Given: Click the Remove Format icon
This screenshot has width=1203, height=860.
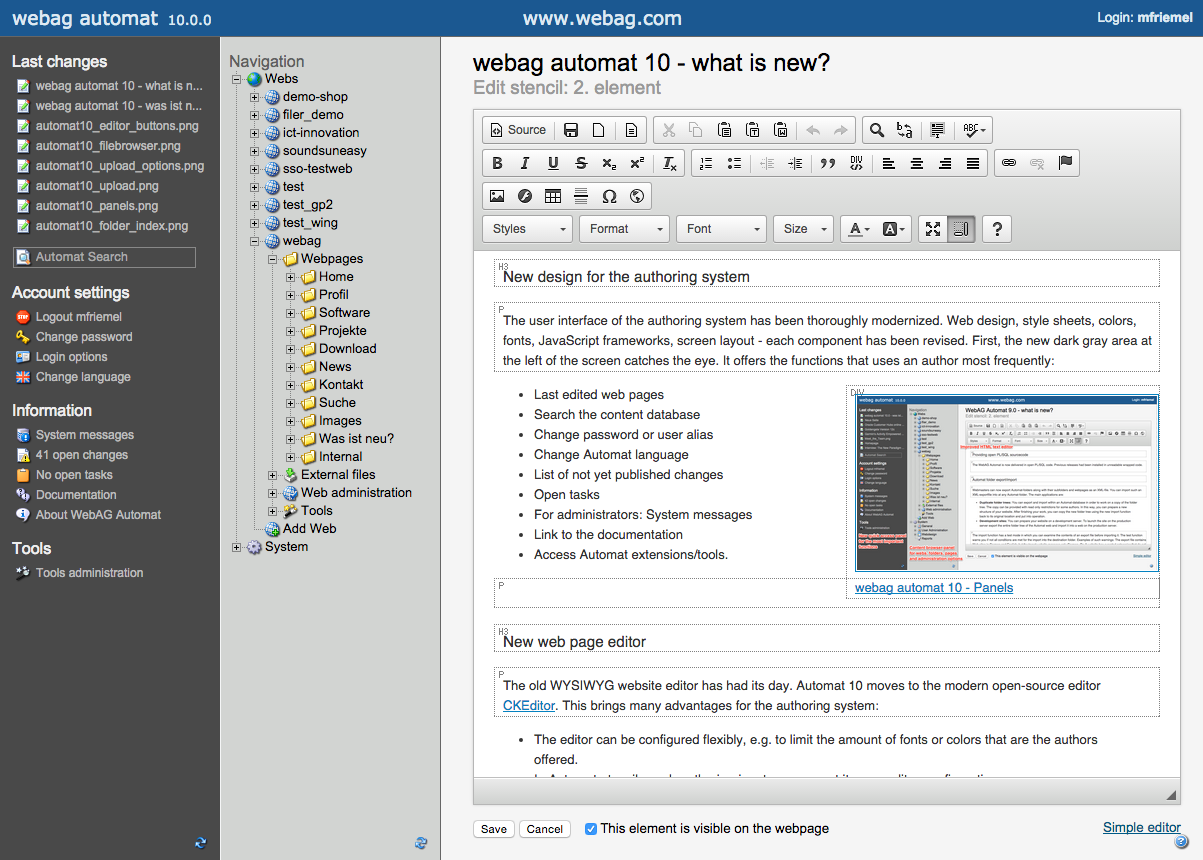Looking at the screenshot, I should tap(671, 164).
